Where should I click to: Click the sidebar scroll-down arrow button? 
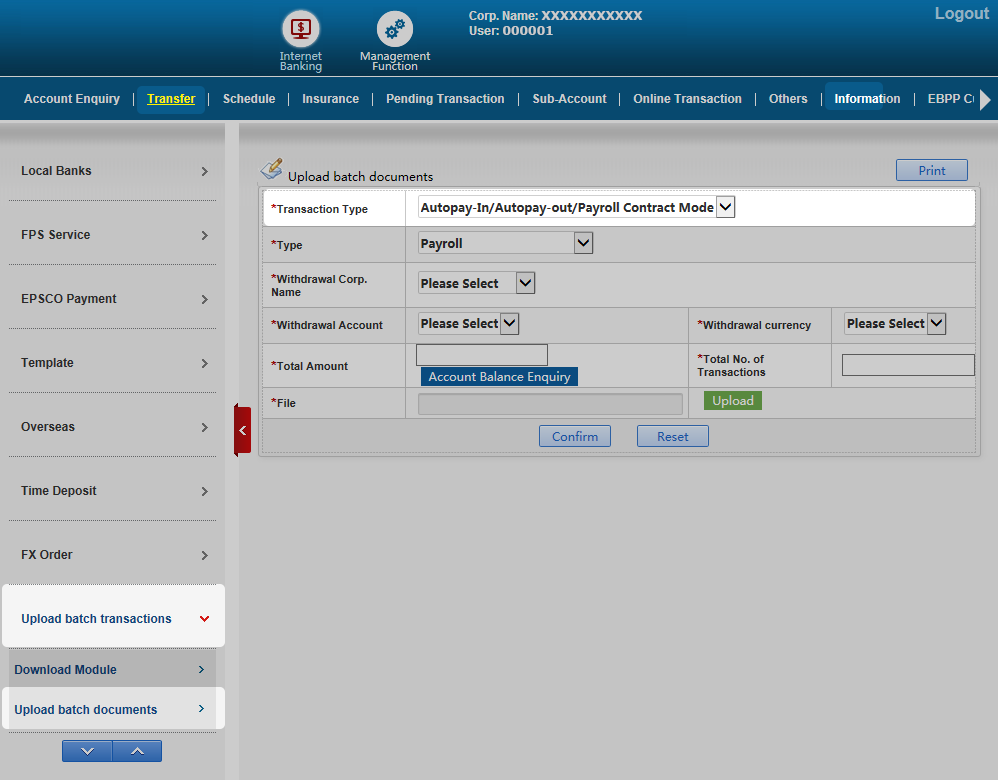coord(87,751)
